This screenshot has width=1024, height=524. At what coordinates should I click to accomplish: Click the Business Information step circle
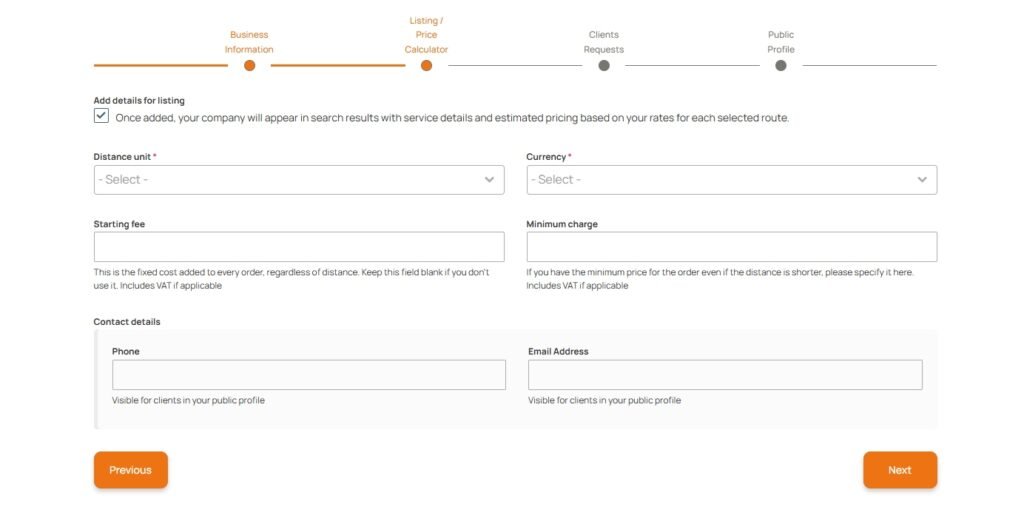click(x=249, y=66)
